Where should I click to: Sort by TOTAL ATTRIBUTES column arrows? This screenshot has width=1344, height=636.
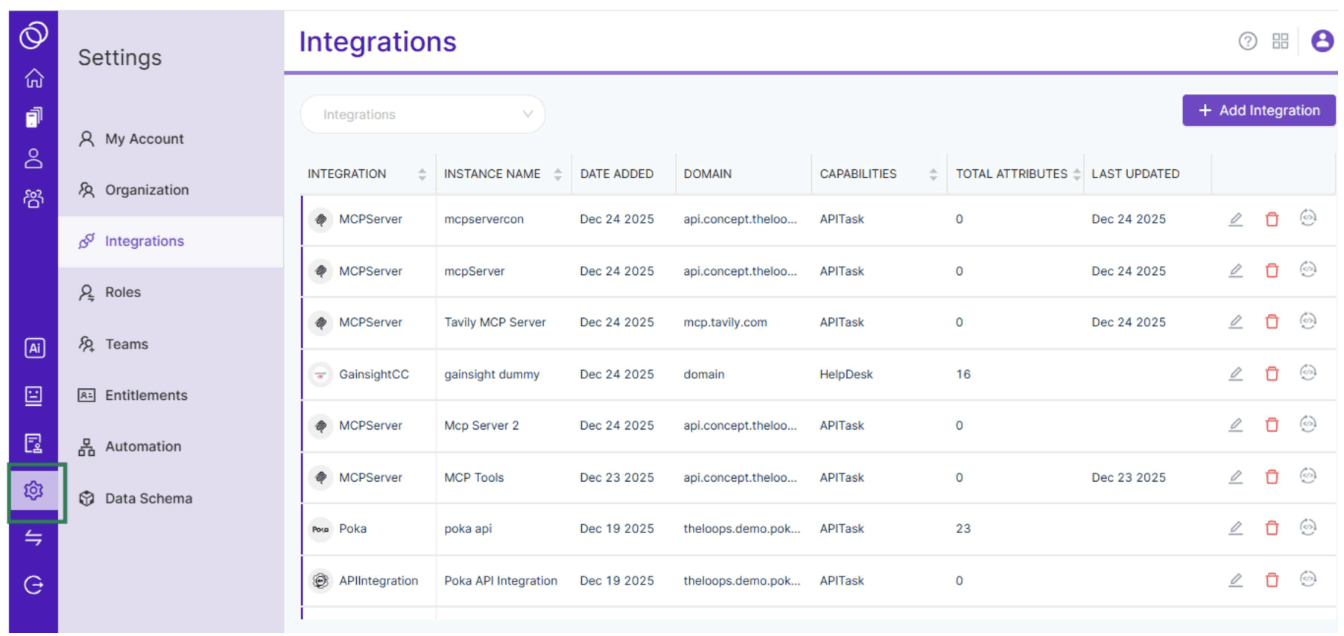pos(1077,174)
